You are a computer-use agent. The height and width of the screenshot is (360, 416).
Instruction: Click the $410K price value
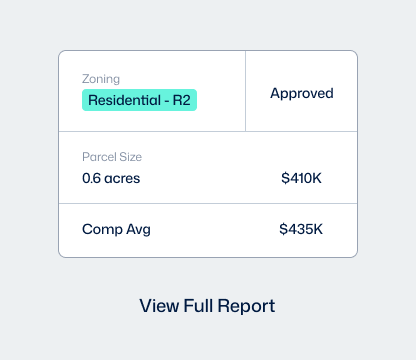point(301,178)
